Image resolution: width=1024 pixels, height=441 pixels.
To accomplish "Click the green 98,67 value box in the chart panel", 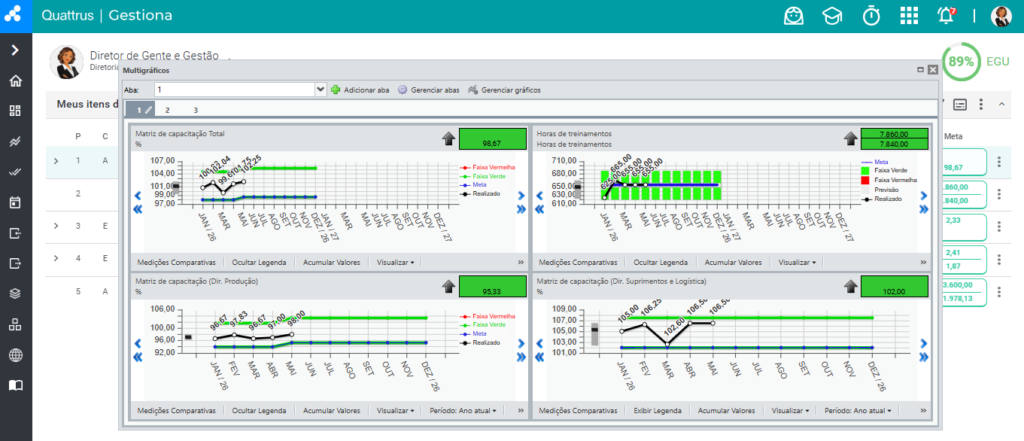I will click(492, 139).
